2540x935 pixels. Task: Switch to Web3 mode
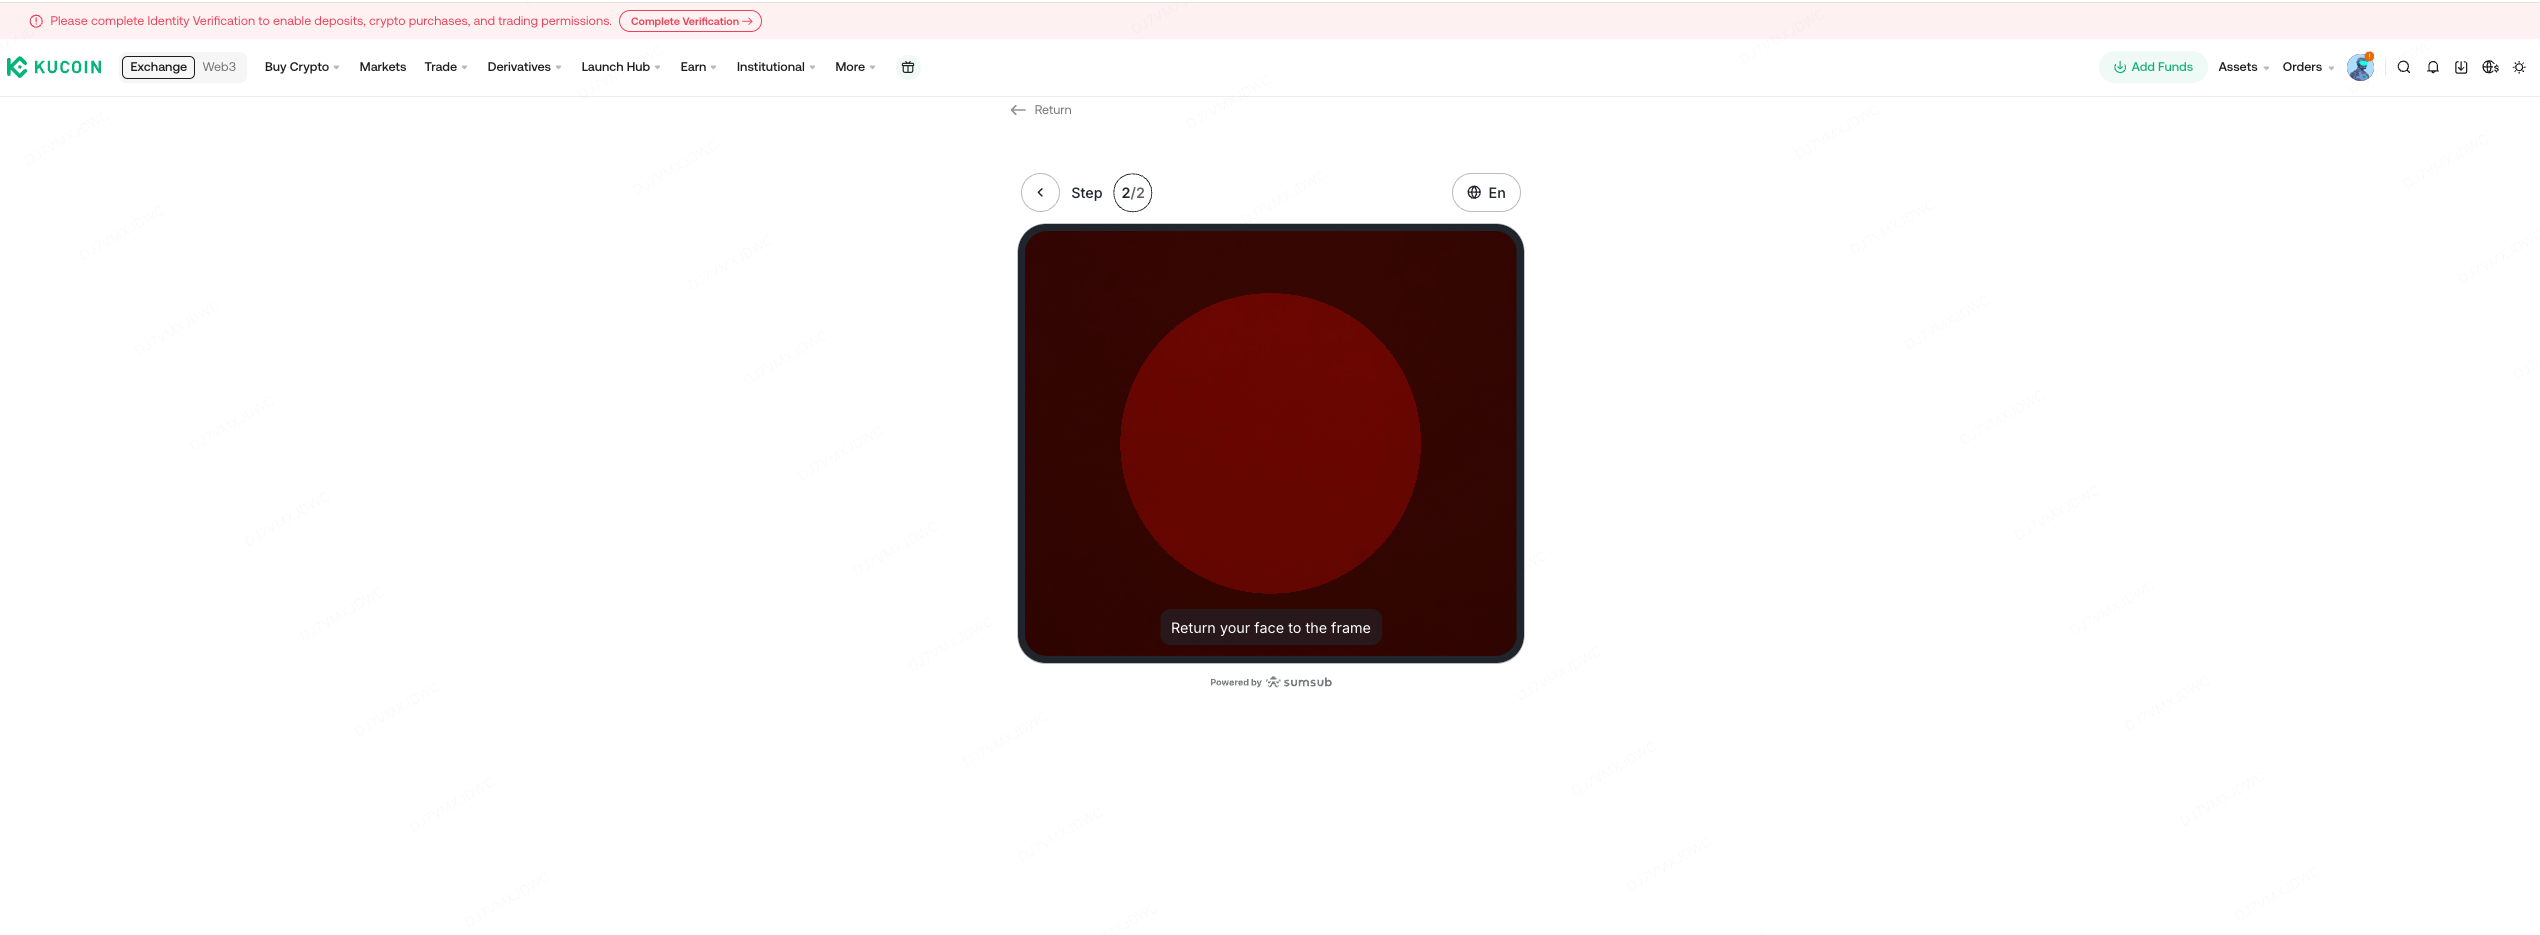click(219, 67)
